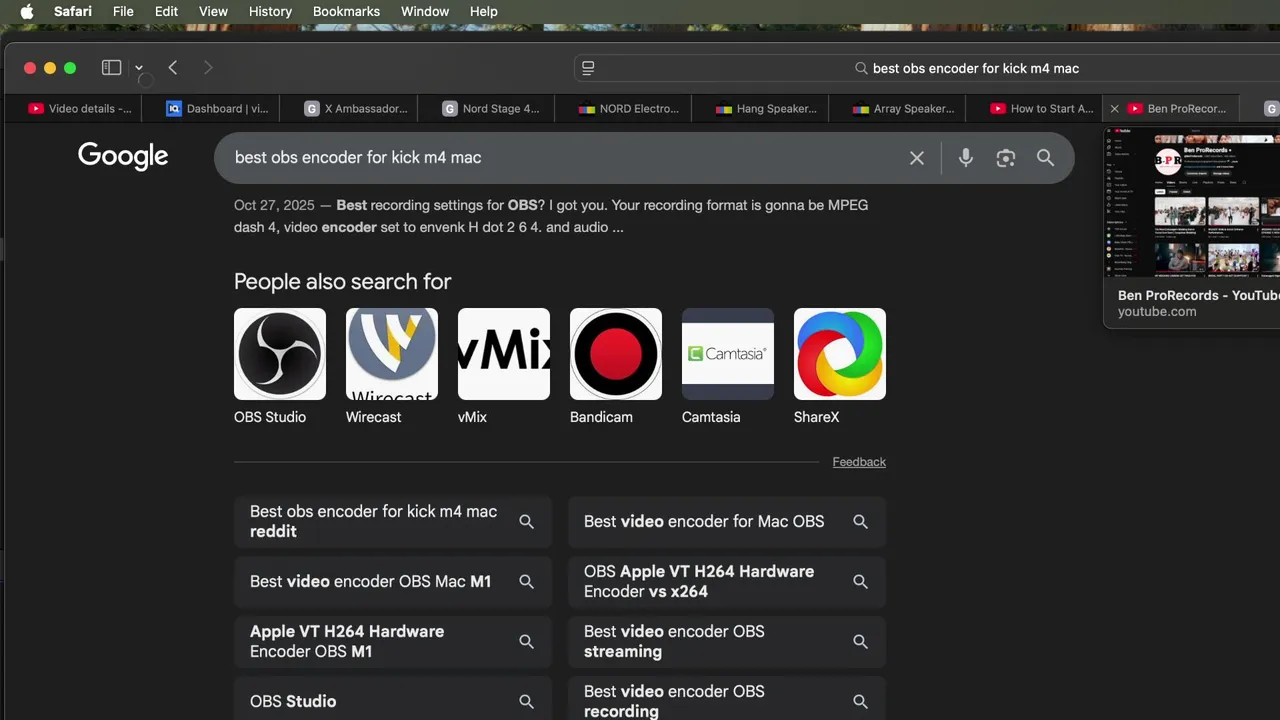This screenshot has height=720, width=1280.
Task: Open the Camtasia related search
Action: (x=728, y=367)
